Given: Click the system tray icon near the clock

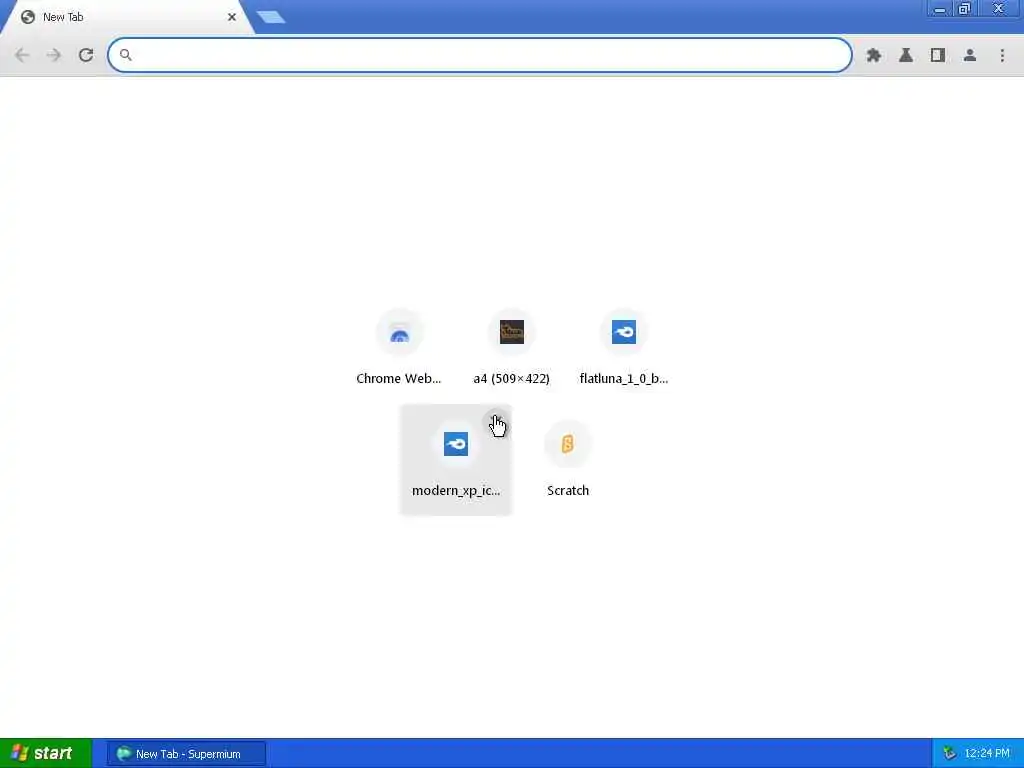Looking at the screenshot, I should 950,754.
